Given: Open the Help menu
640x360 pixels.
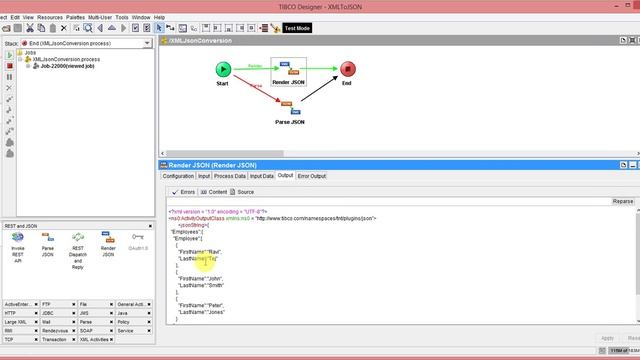Looking at the screenshot, I should point(159,18).
